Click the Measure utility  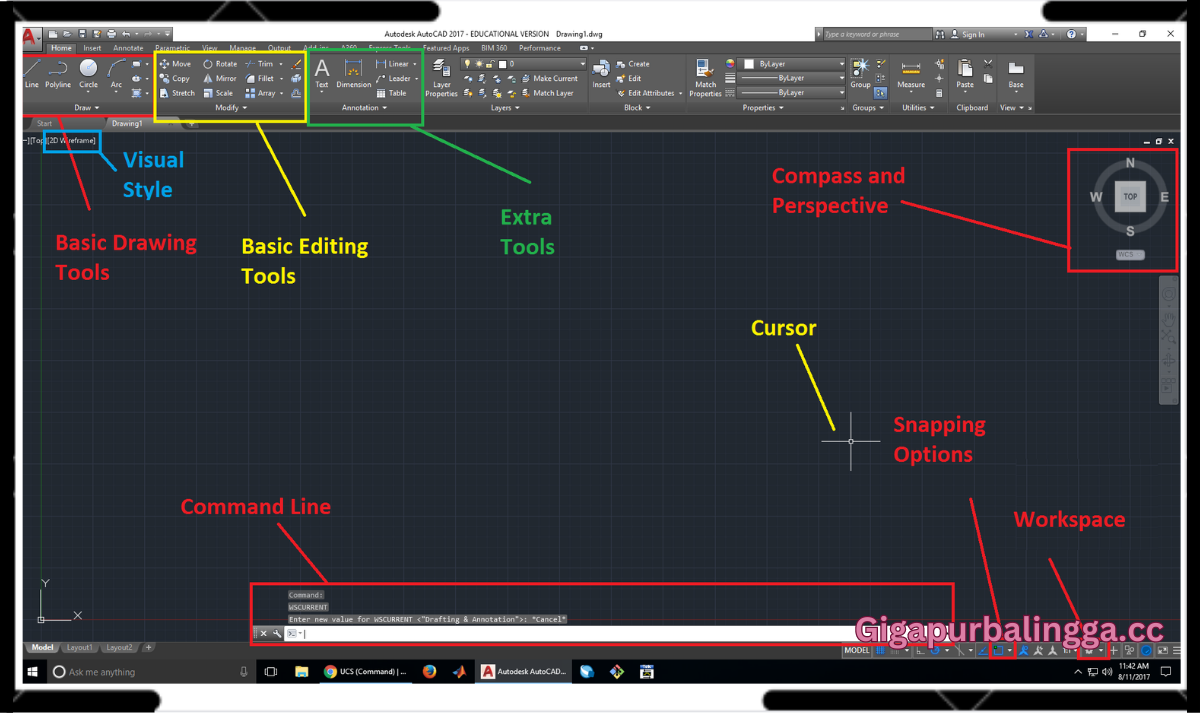[x=911, y=73]
